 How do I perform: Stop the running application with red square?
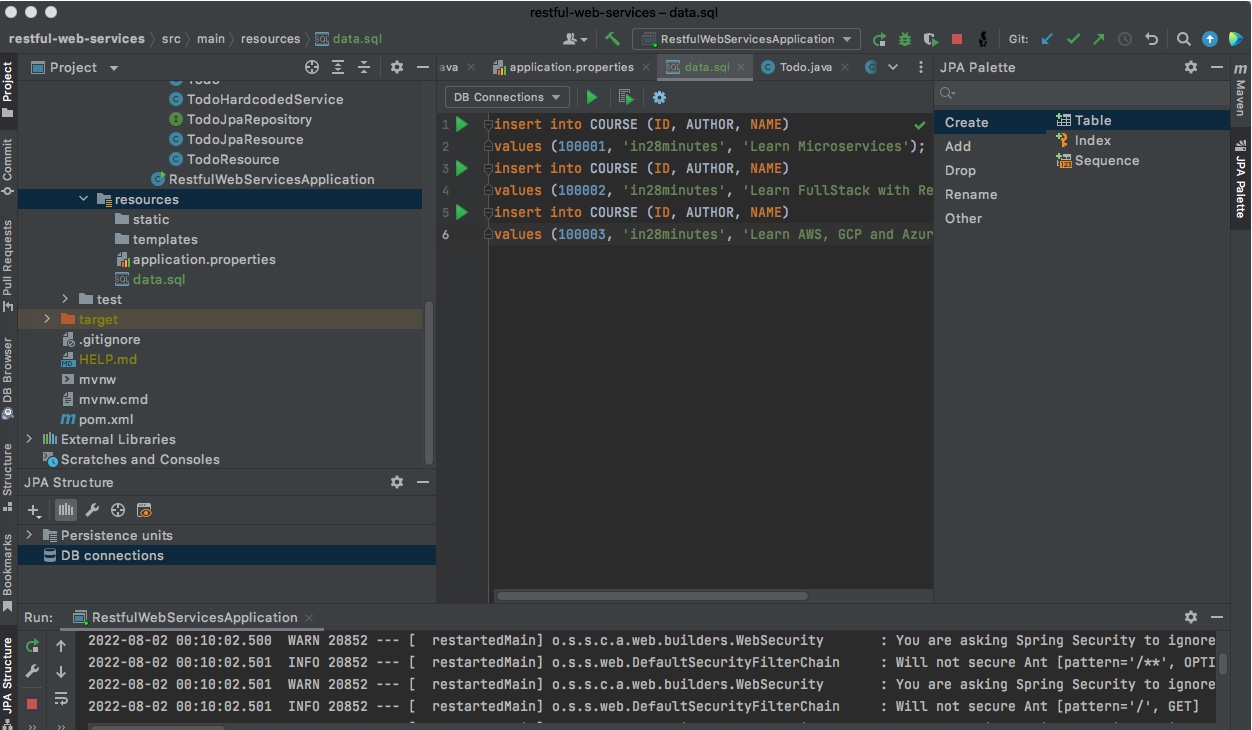pos(957,39)
